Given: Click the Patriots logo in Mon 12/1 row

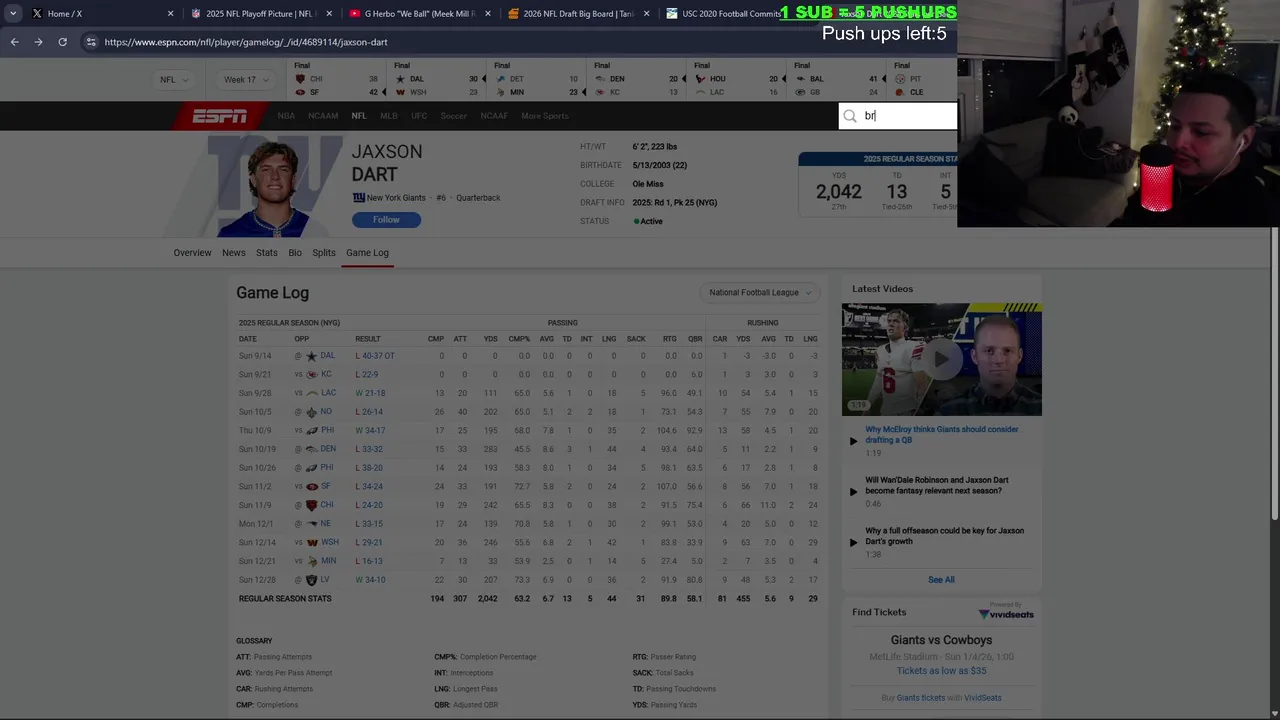Looking at the screenshot, I should pos(311,524).
